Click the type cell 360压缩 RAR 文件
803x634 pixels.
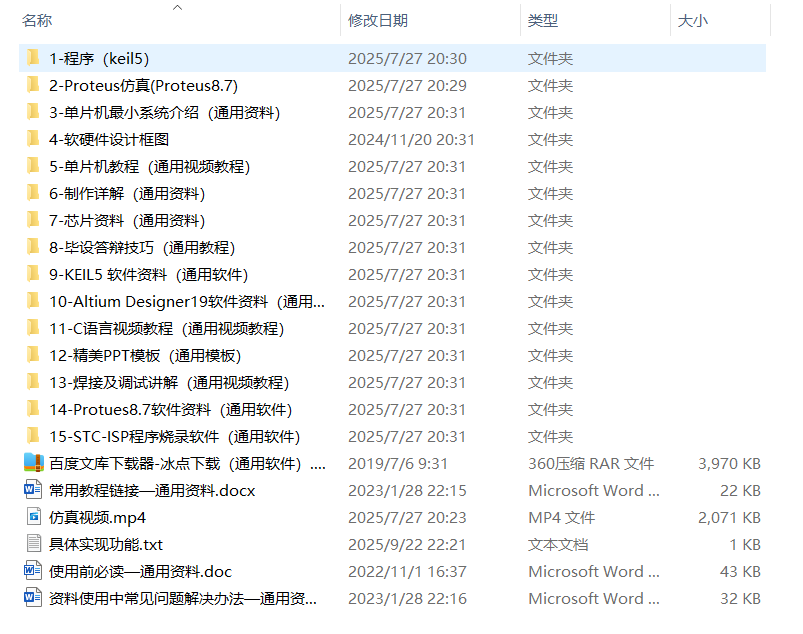click(591, 463)
